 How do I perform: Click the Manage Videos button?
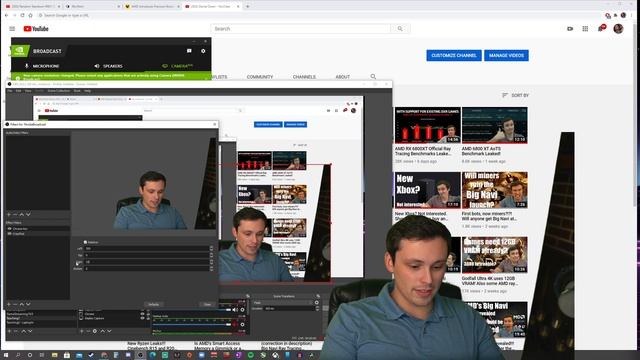[506, 56]
